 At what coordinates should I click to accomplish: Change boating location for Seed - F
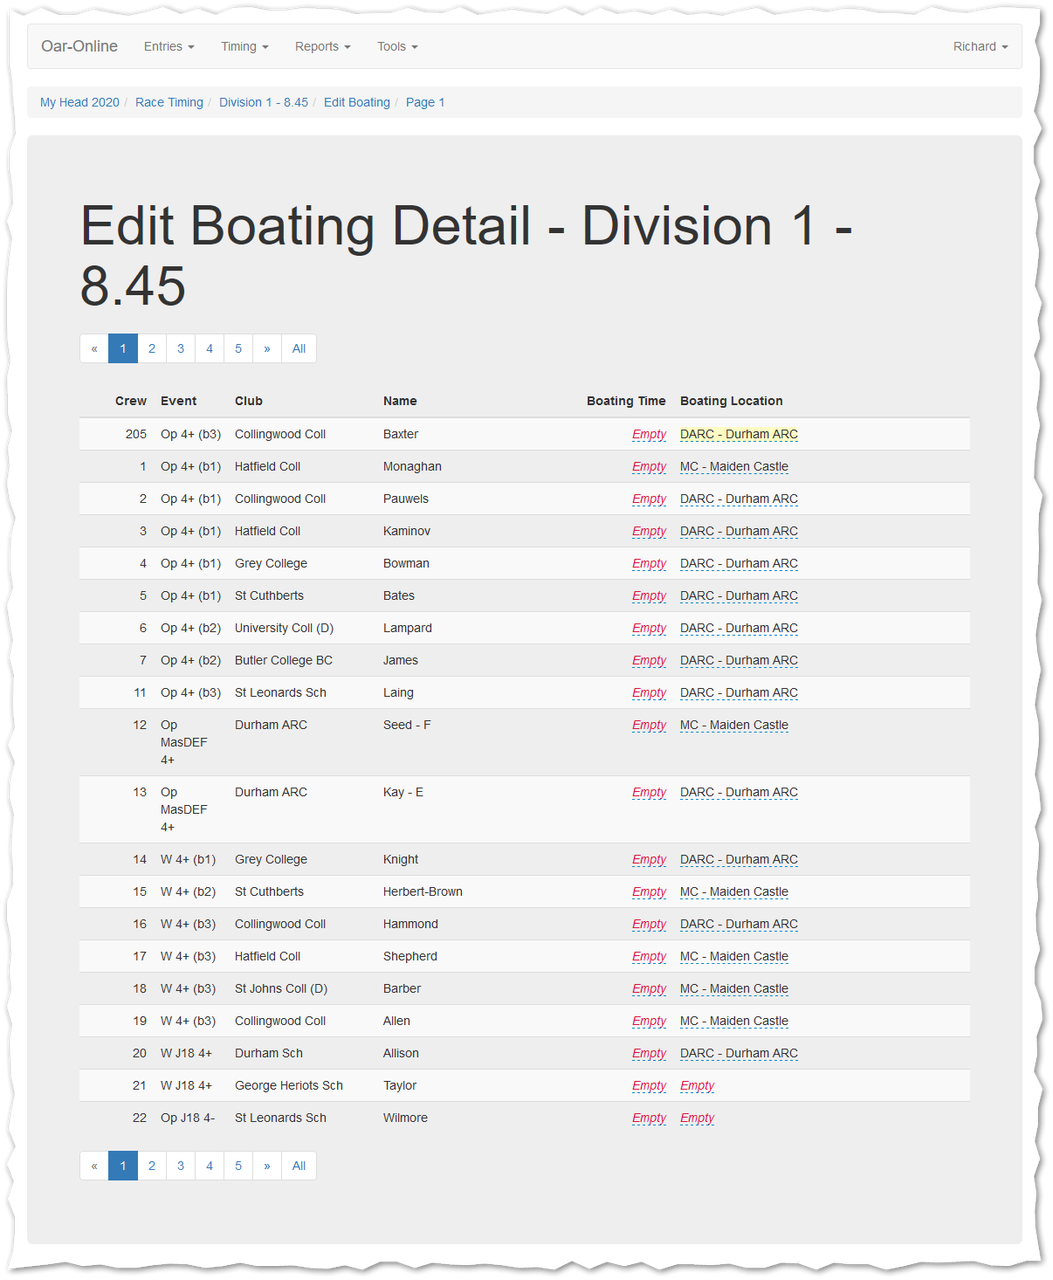point(734,725)
